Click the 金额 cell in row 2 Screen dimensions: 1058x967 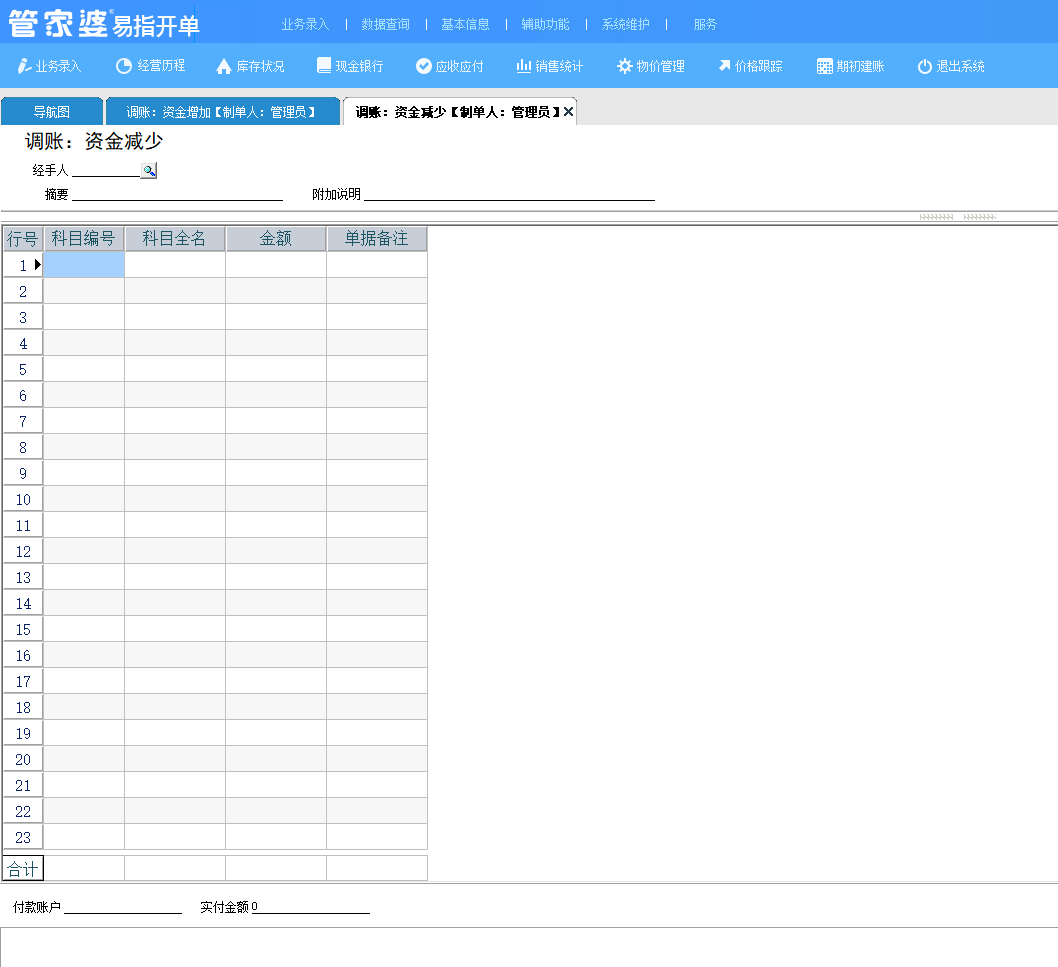tap(276, 291)
